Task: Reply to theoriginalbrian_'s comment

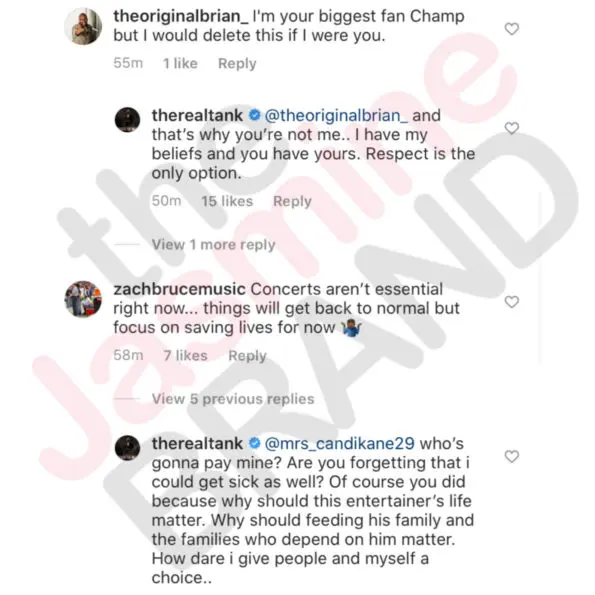Action: pyautogui.click(x=237, y=63)
